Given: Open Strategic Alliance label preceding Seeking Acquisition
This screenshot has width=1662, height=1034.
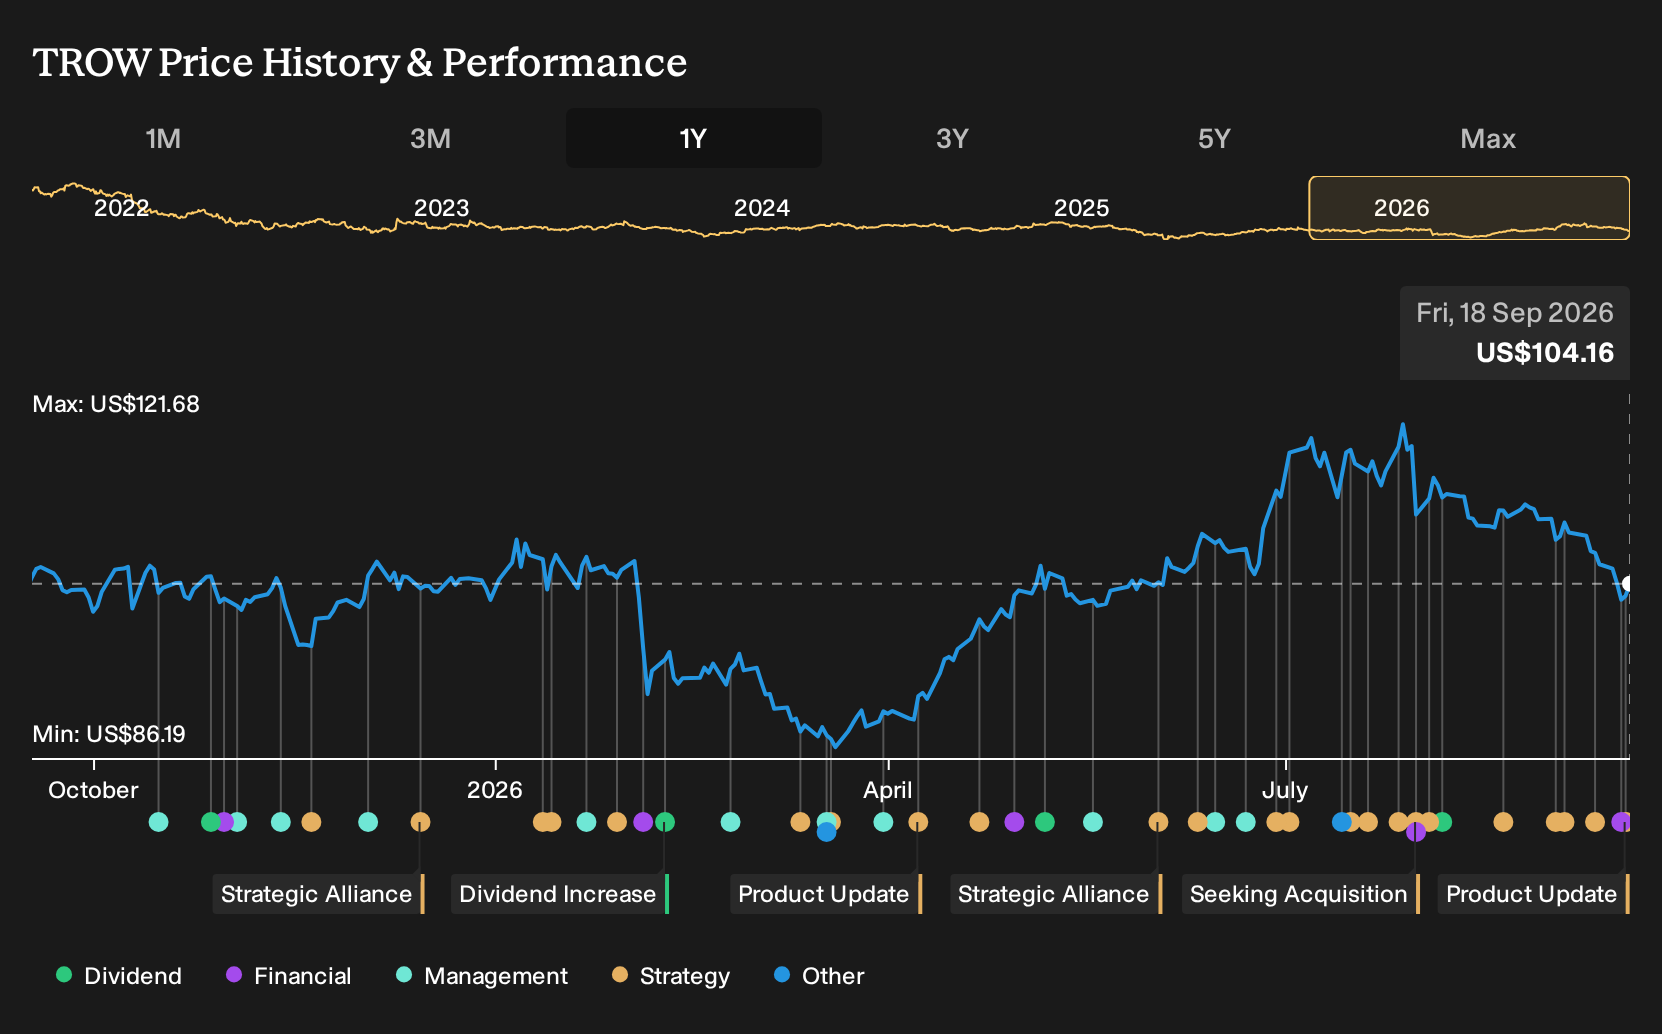Looking at the screenshot, I should click(1055, 894).
